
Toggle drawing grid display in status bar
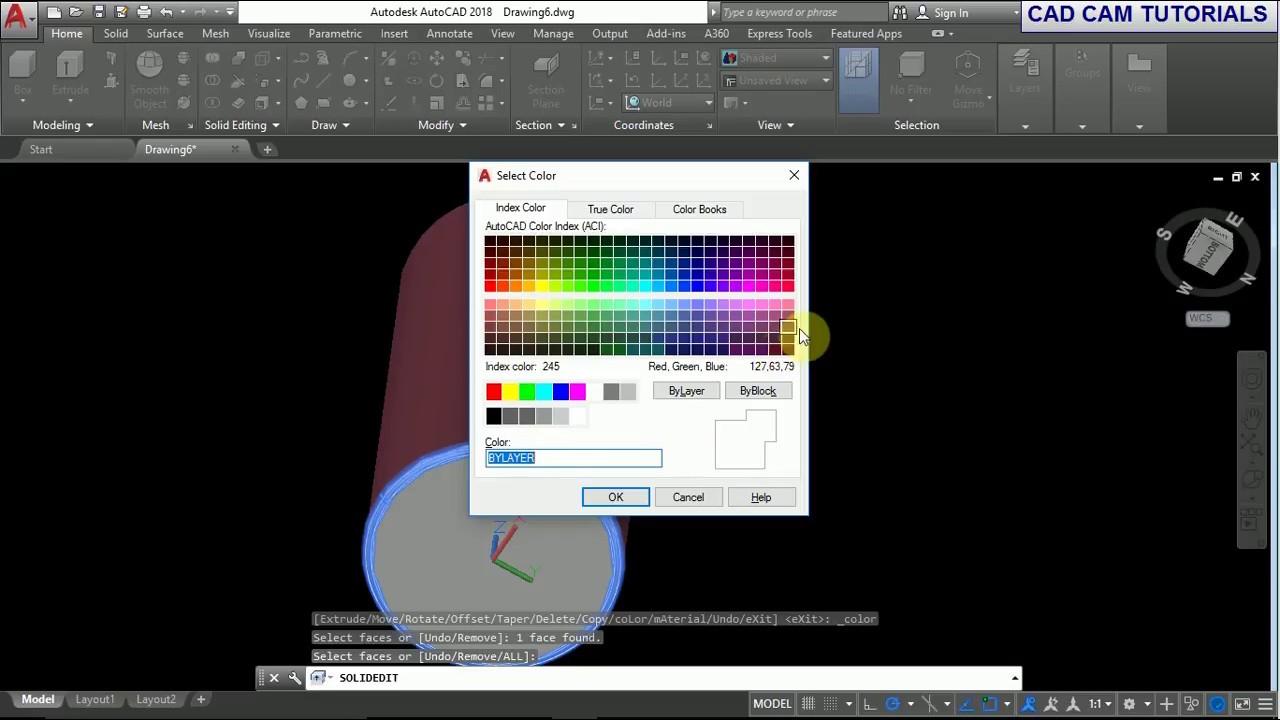click(x=808, y=704)
